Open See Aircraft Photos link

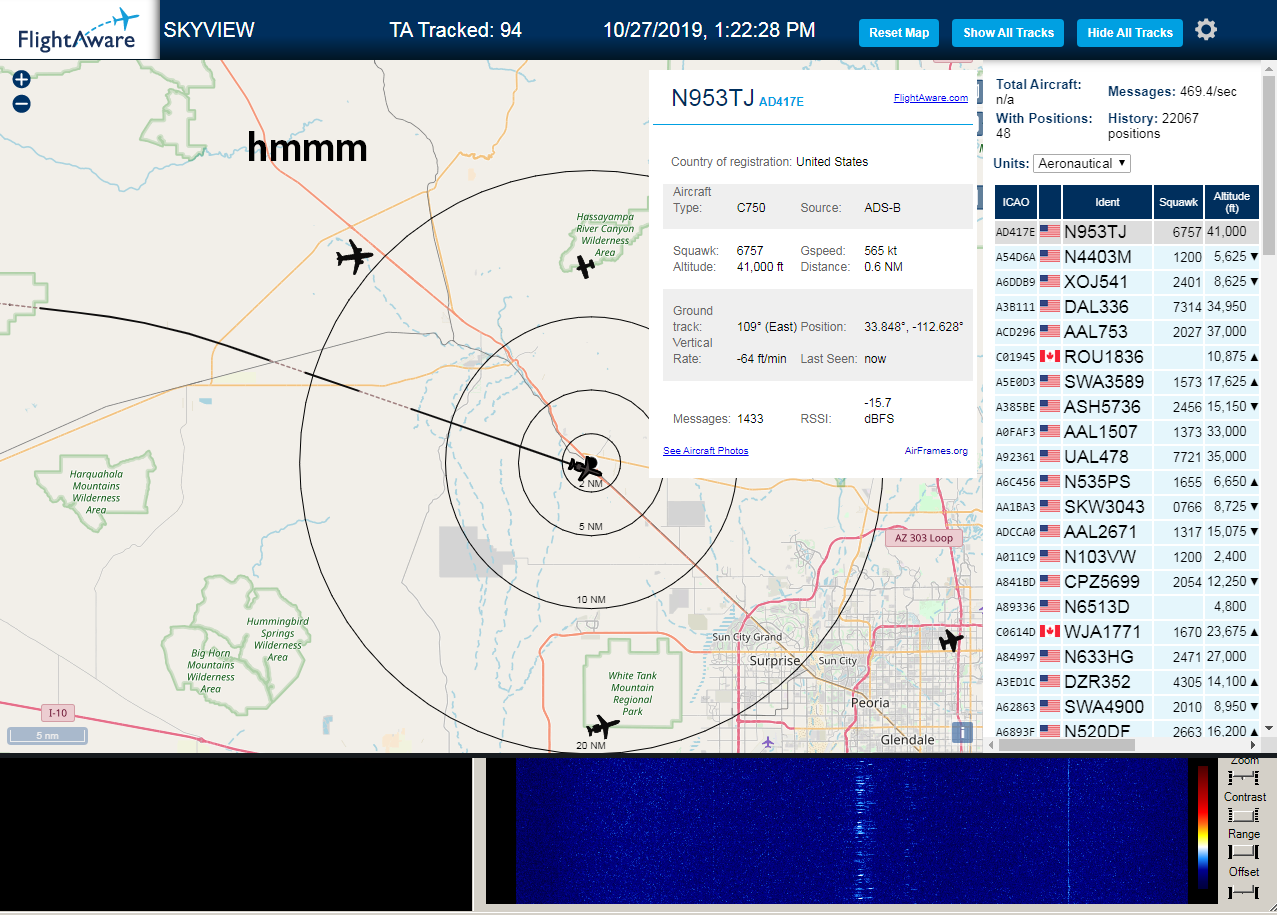point(705,451)
